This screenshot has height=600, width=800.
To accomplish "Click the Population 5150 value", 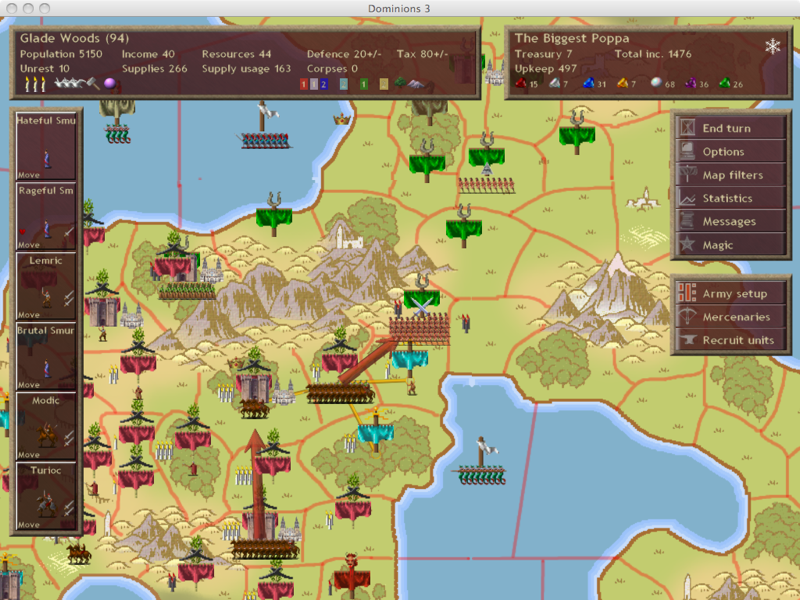I will (61, 54).
